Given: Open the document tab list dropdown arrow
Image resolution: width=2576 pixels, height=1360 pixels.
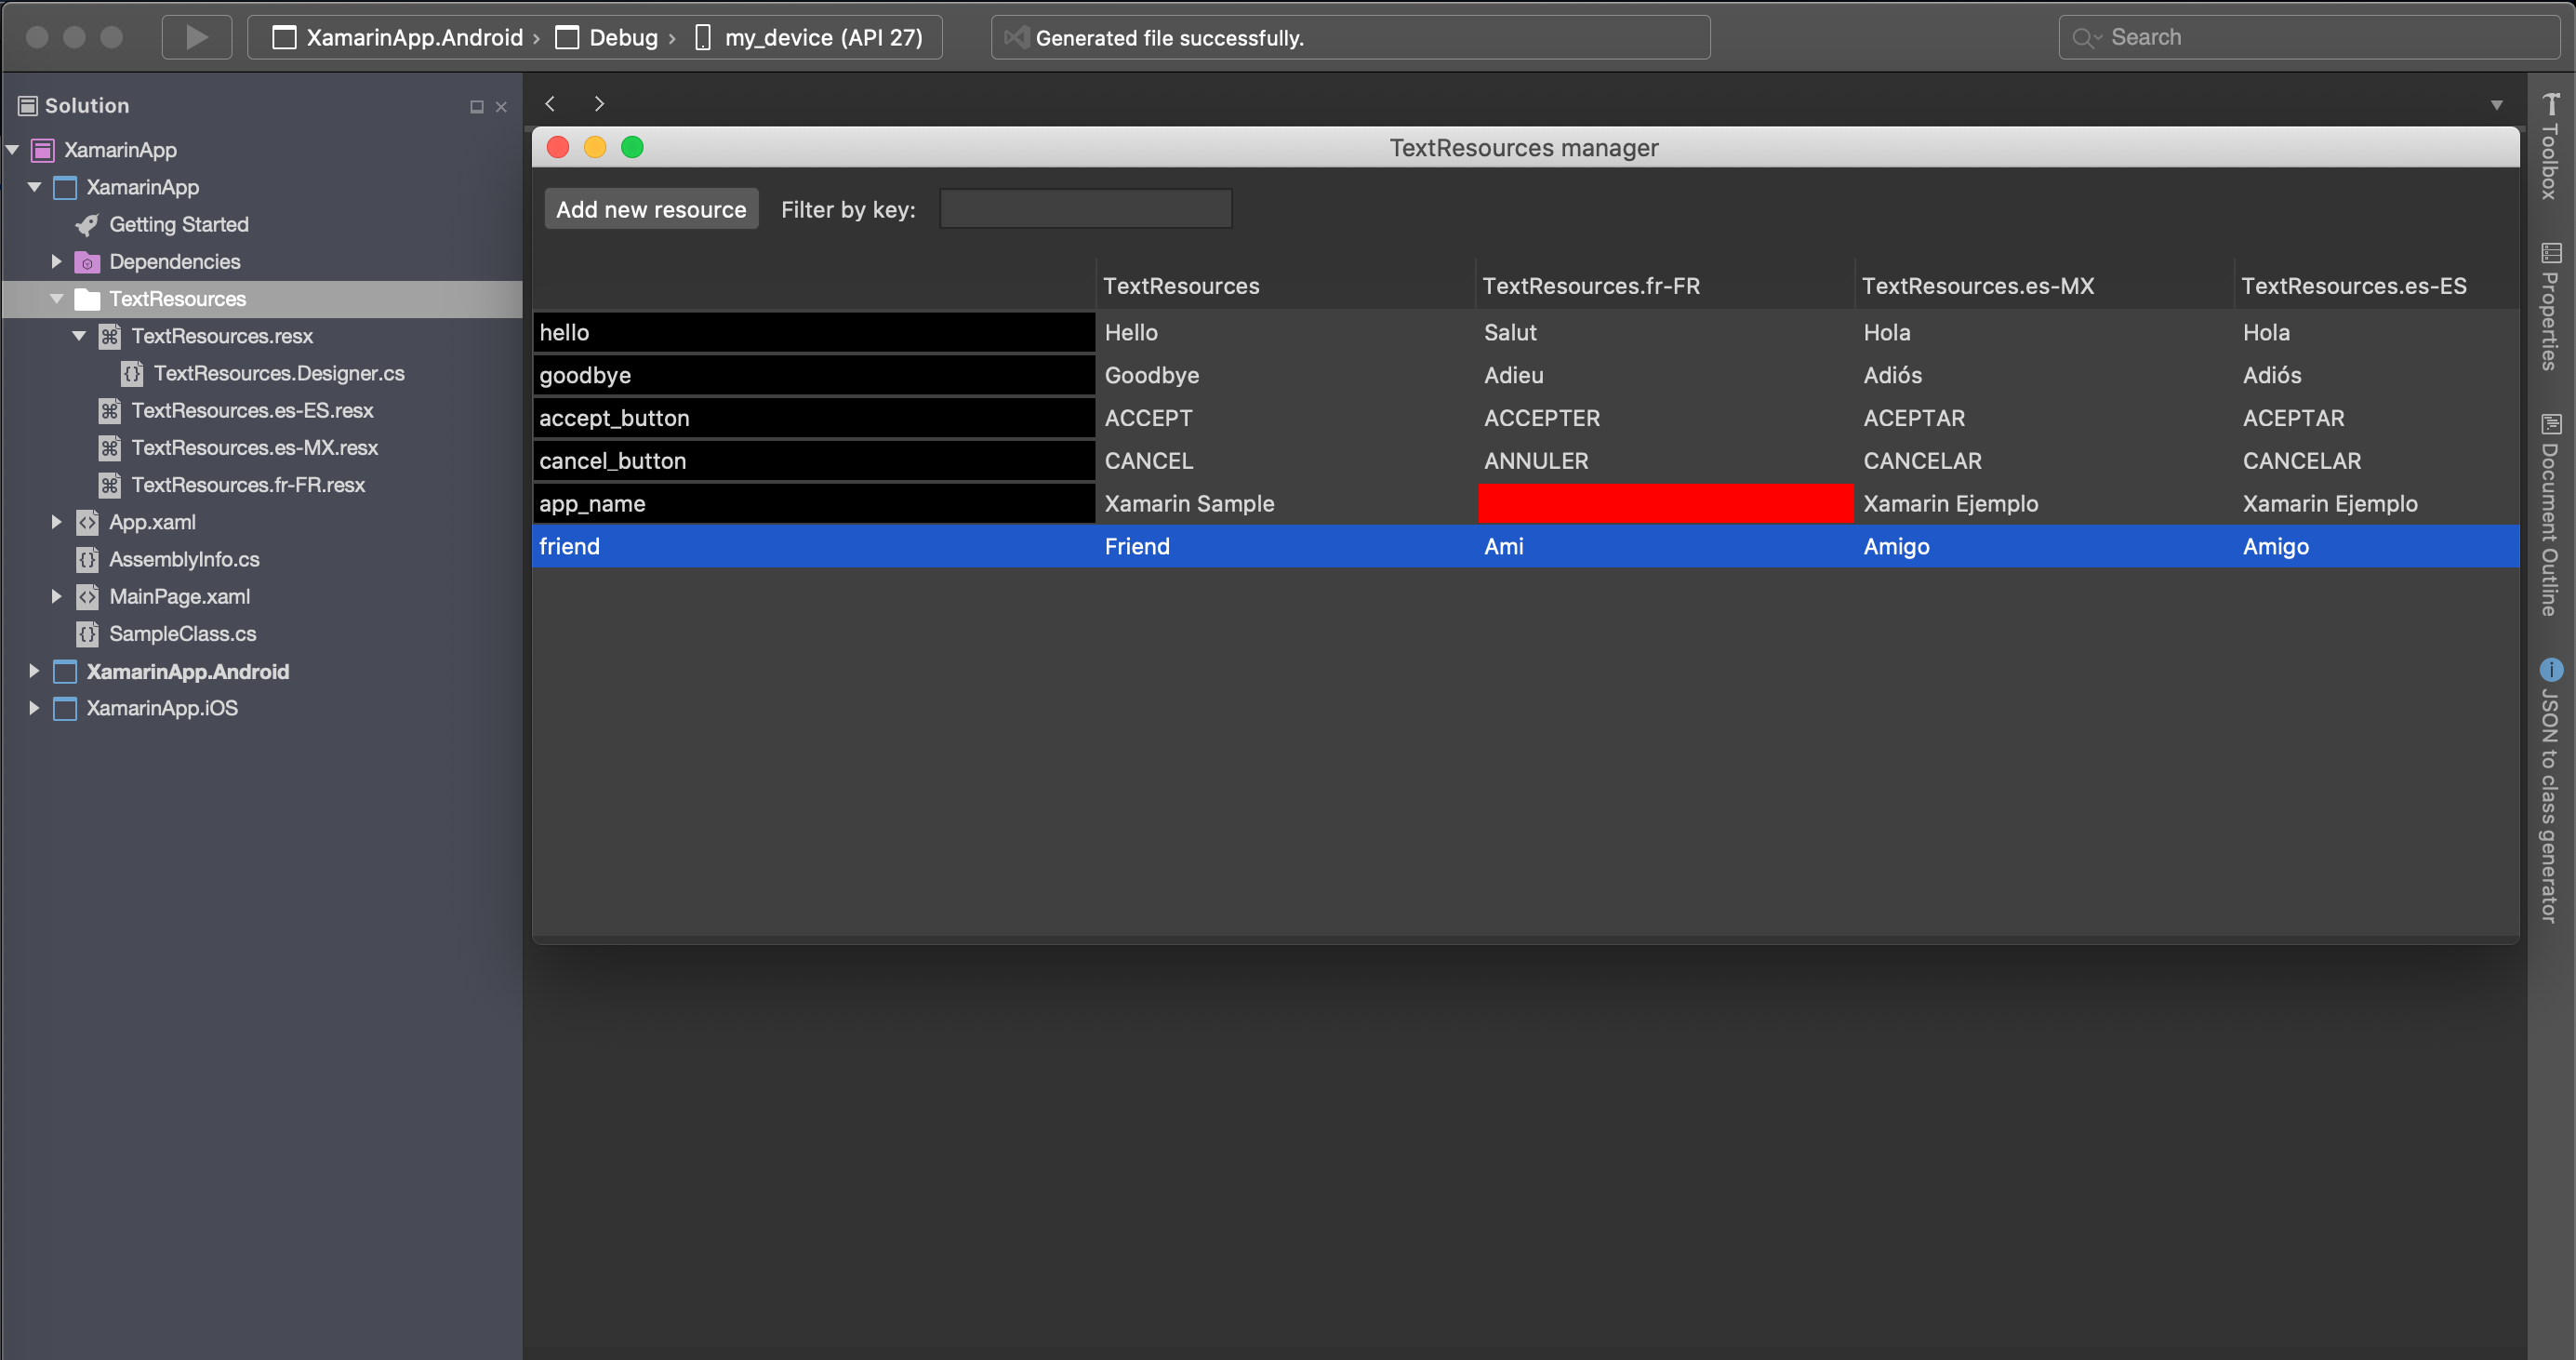Looking at the screenshot, I should pos(2496,105).
